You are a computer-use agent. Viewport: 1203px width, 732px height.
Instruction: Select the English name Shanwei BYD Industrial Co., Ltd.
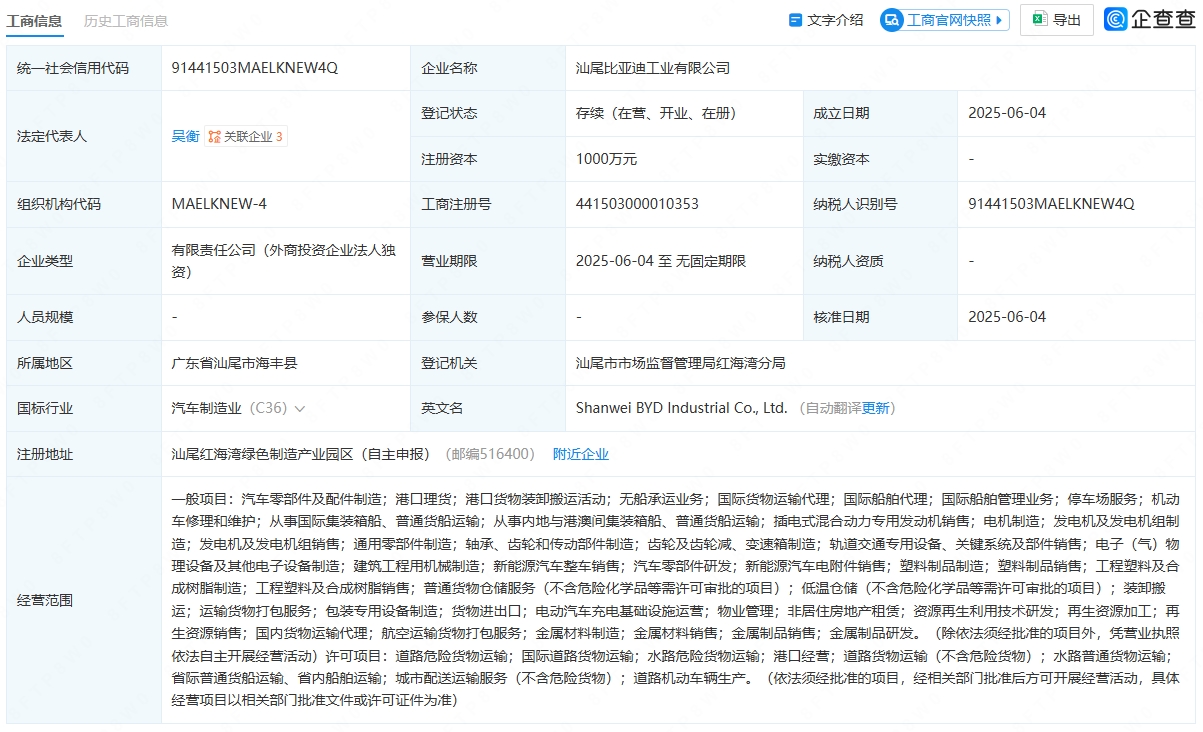682,408
